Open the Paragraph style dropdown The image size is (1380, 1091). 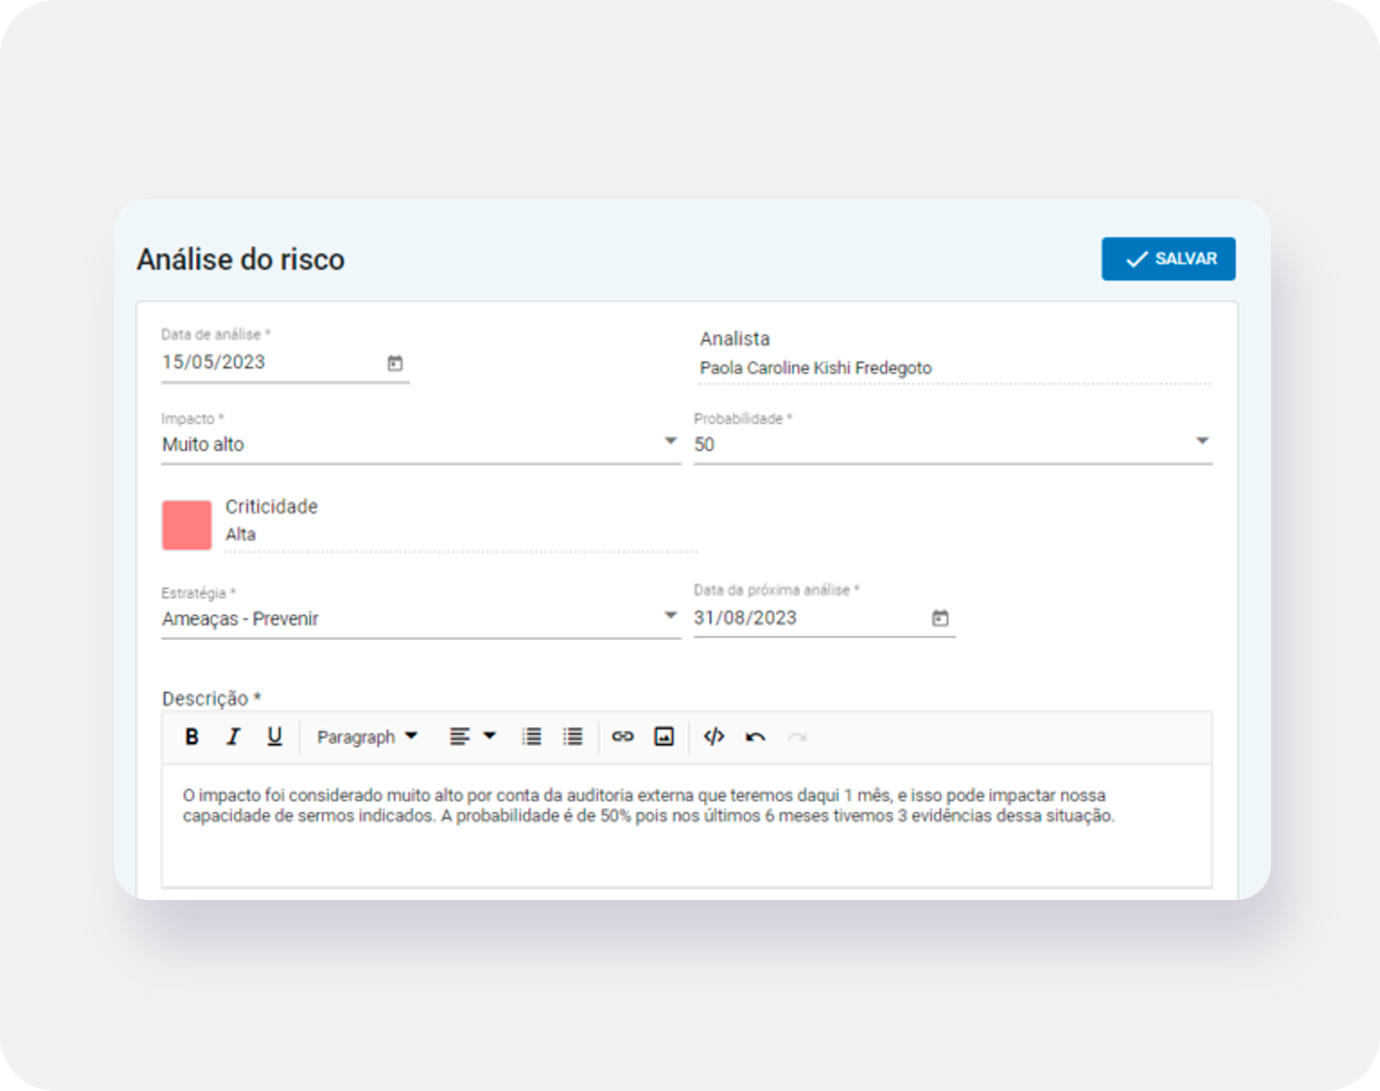pyautogui.click(x=366, y=737)
